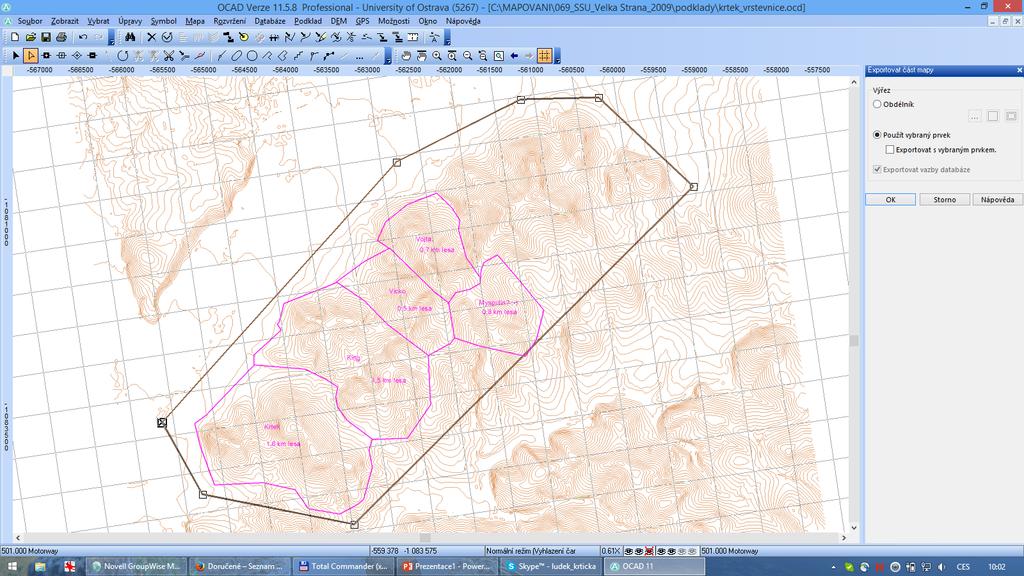Save the map with the floppy icon

(x=46, y=37)
